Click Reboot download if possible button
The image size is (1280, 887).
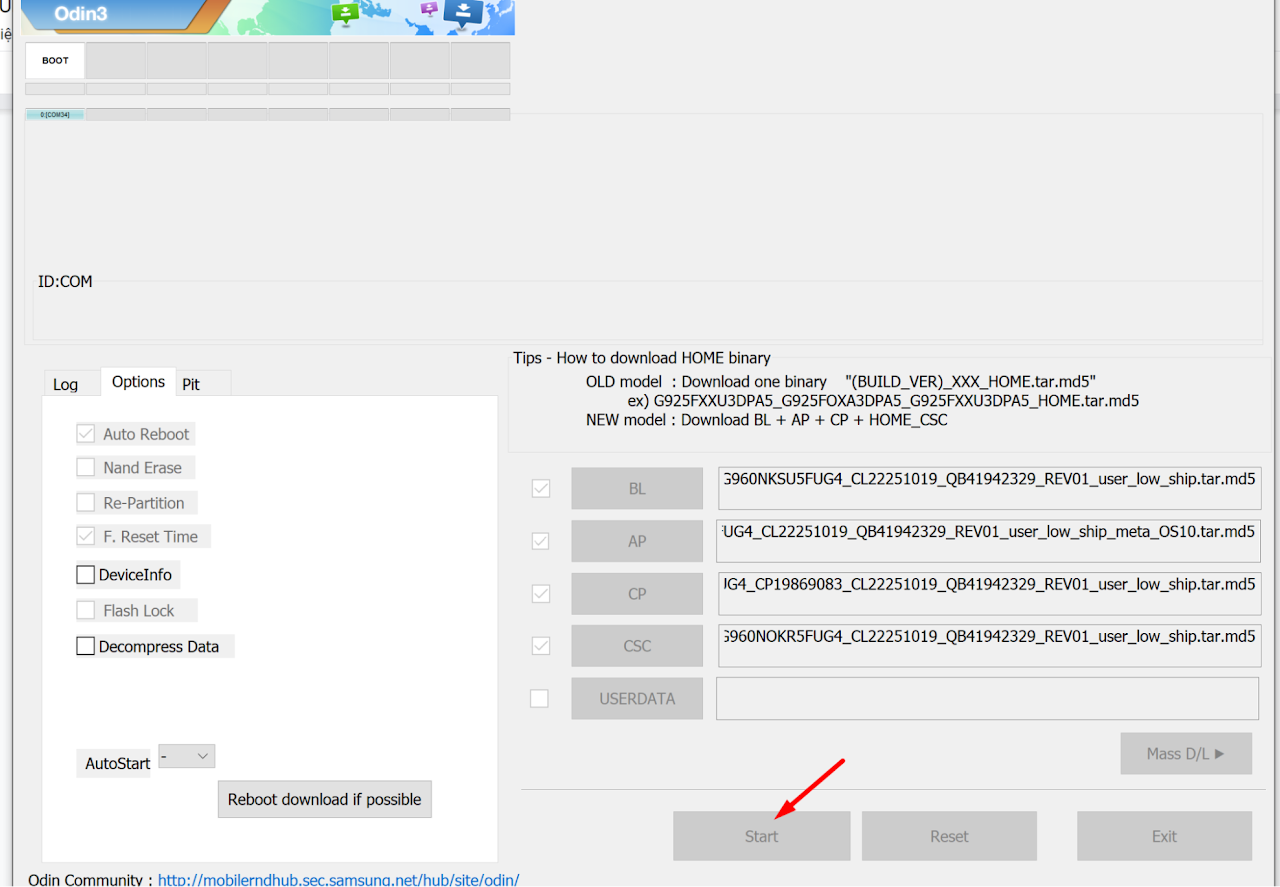[x=324, y=799]
